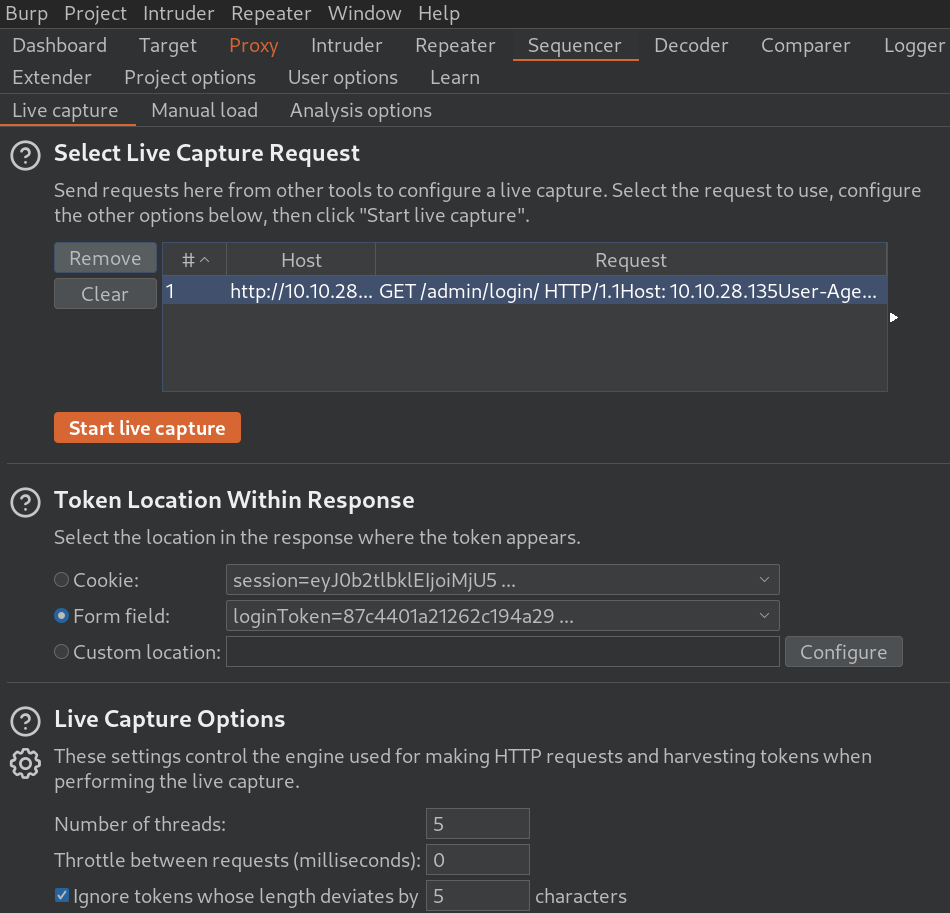Screen dimensions: 950x913
Task: Click the Host column header
Action: tap(301, 260)
